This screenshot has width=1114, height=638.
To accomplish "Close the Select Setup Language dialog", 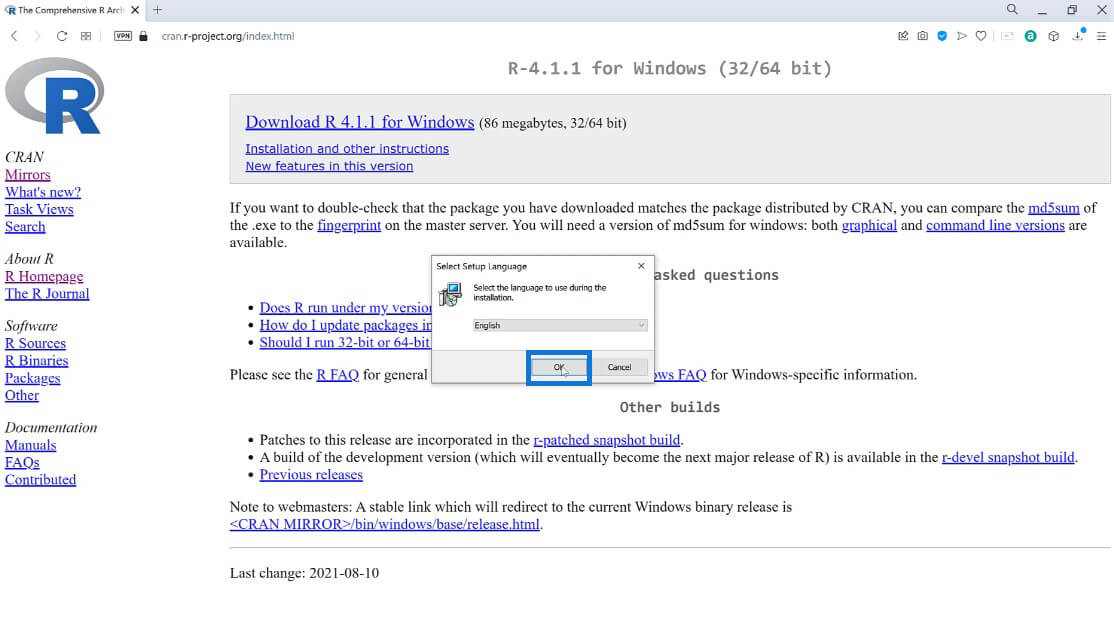I will pyautogui.click(x=641, y=266).
